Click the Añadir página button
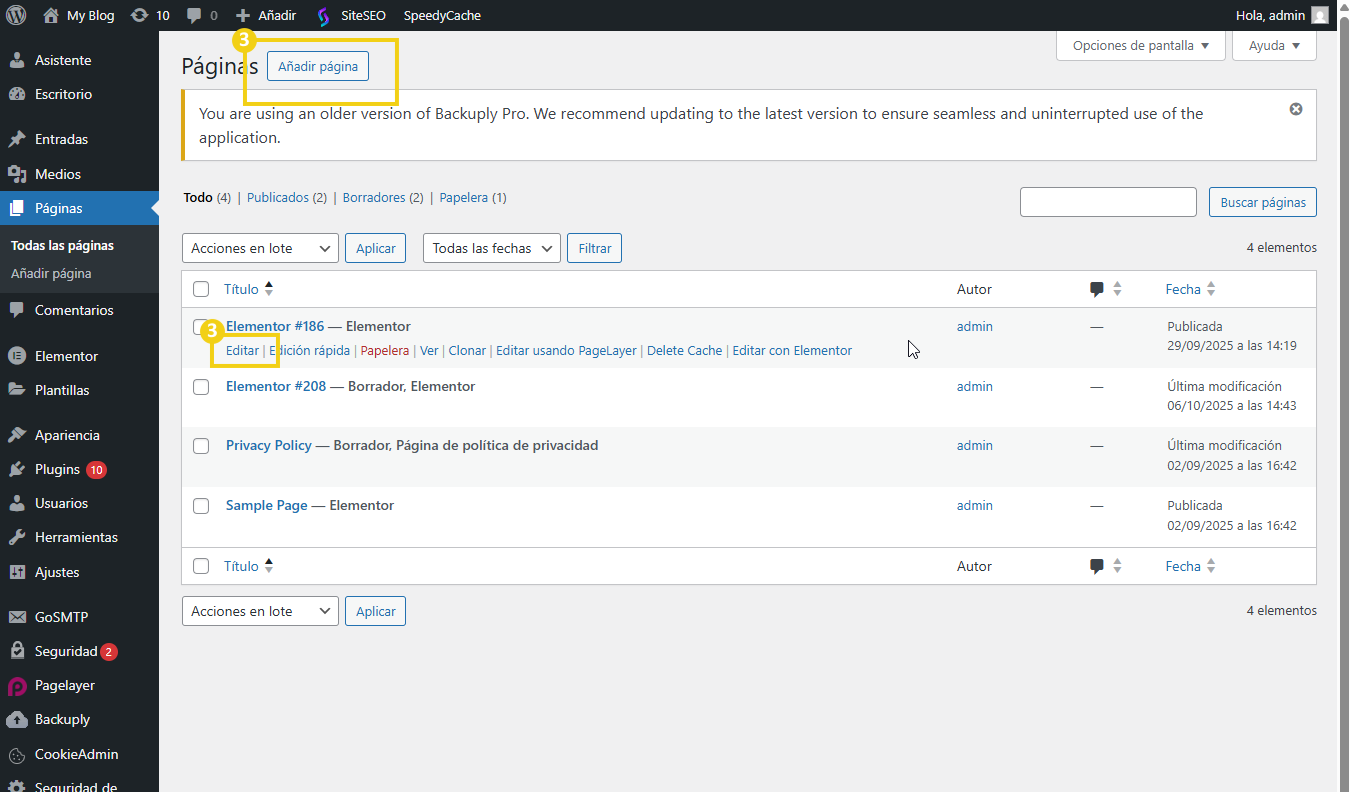 [x=318, y=66]
